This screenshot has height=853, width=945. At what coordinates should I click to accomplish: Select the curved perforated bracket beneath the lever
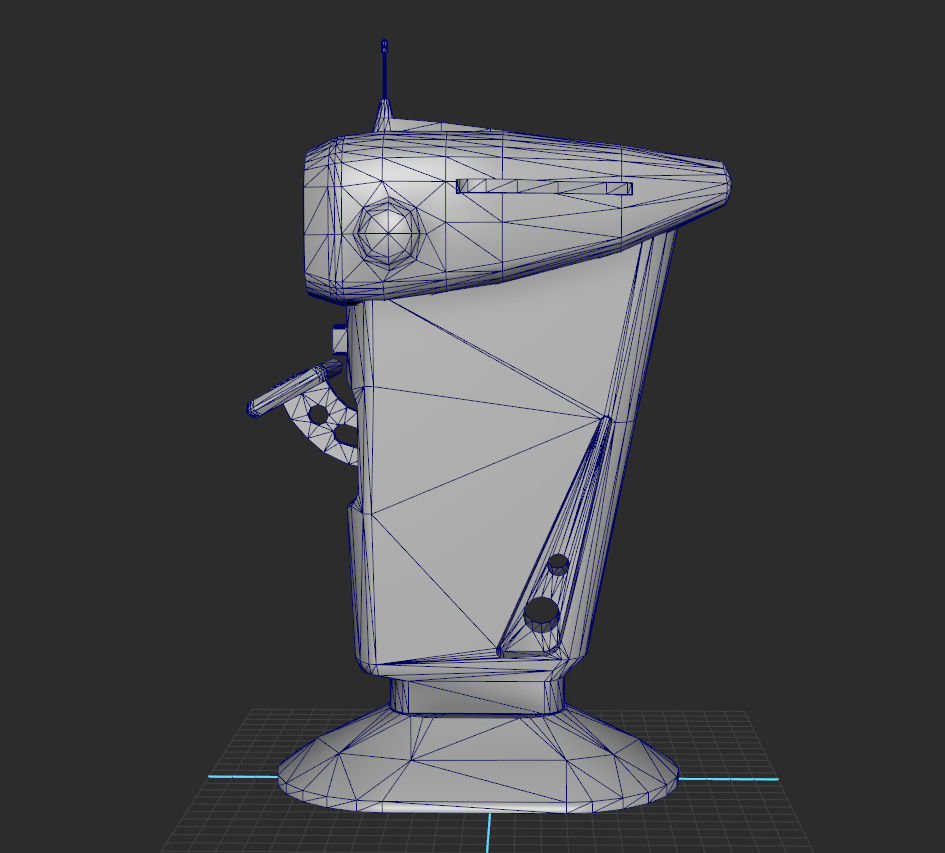tap(322, 422)
